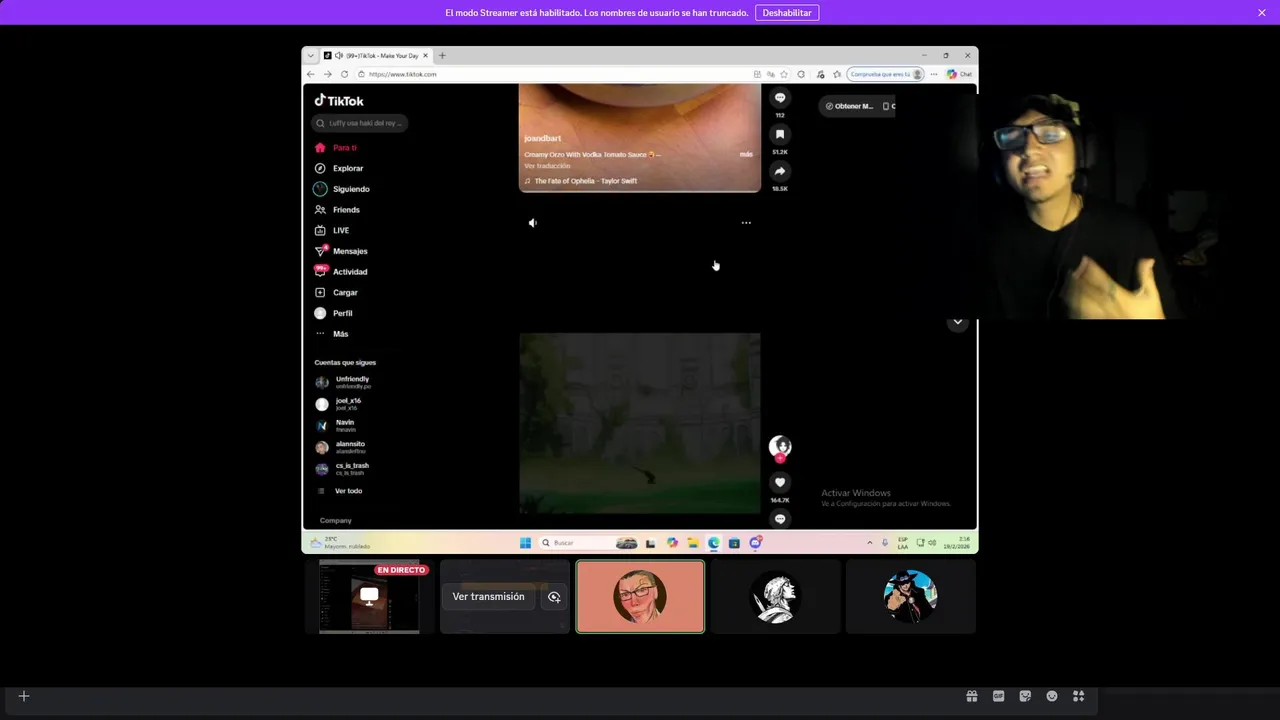This screenshot has width=1280, height=720.
Task: Open Mensajes in the sidebar
Action: pos(341,251)
